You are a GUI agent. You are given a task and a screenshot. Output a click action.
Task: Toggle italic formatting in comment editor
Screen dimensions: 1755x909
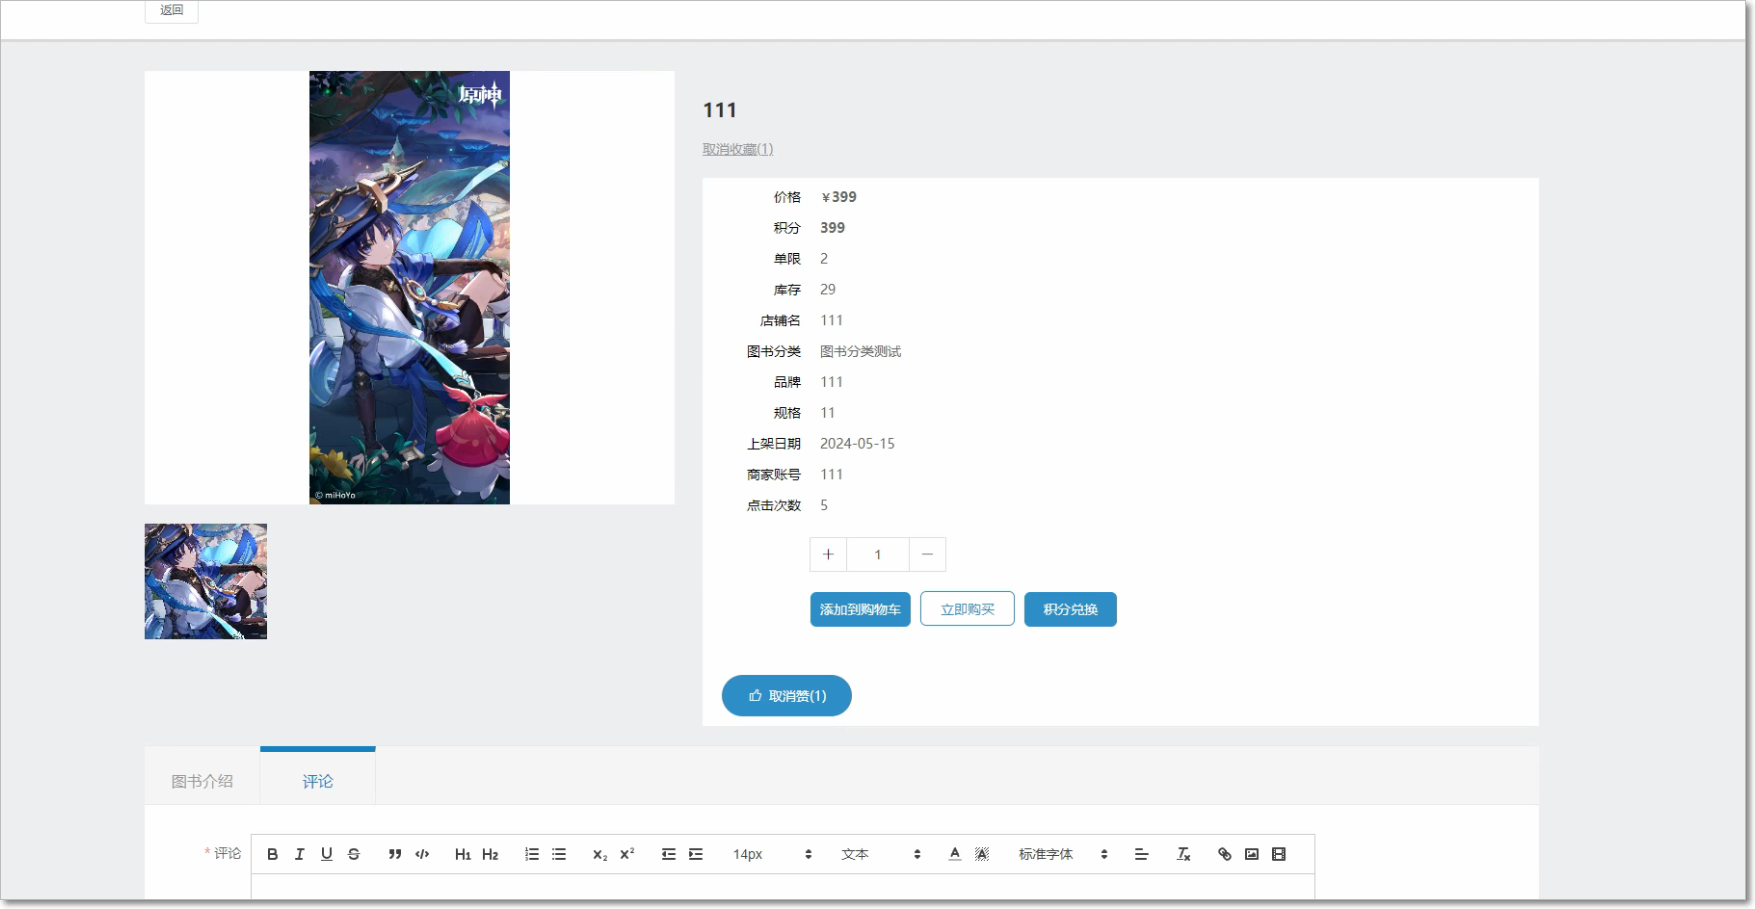click(299, 854)
